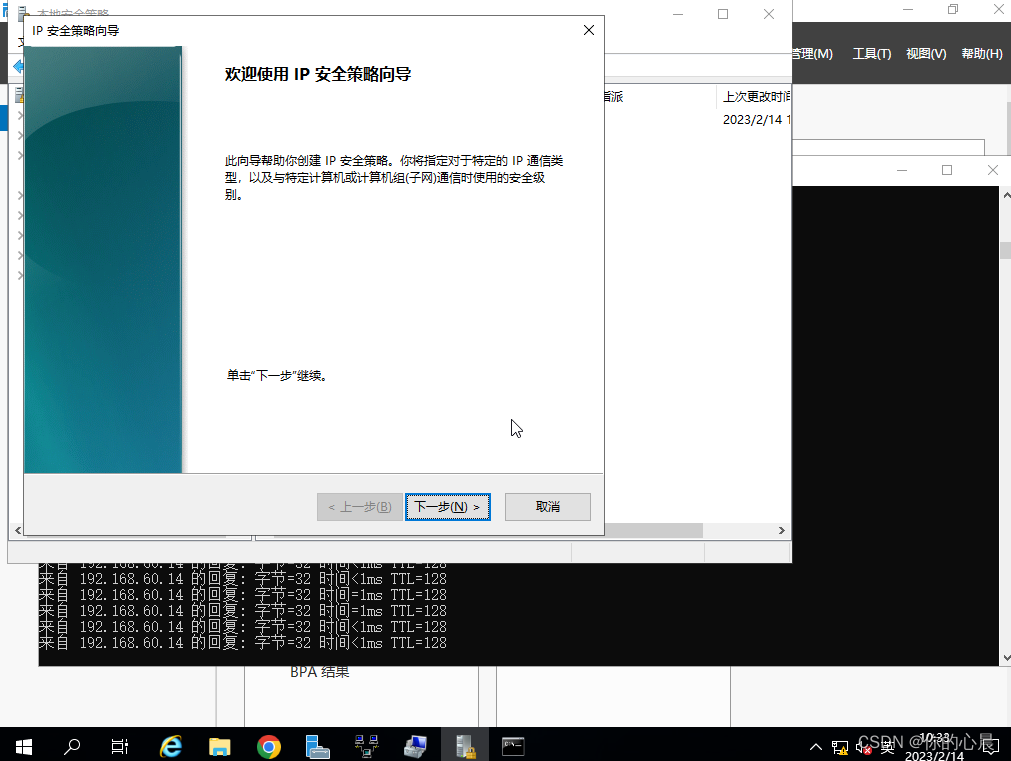Launch Google Chrome from taskbar

point(269,746)
